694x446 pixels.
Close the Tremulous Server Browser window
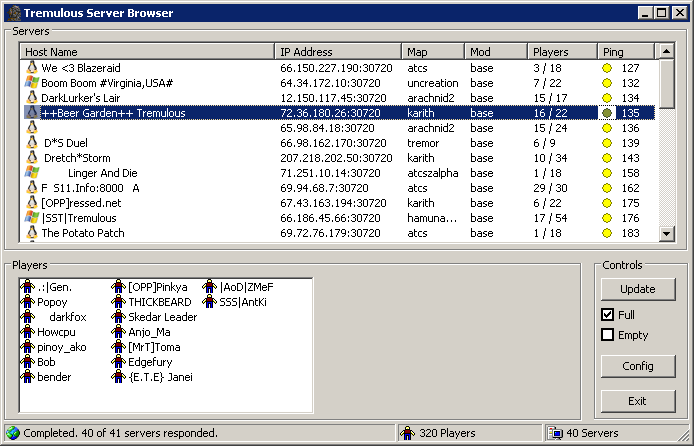[679, 13]
